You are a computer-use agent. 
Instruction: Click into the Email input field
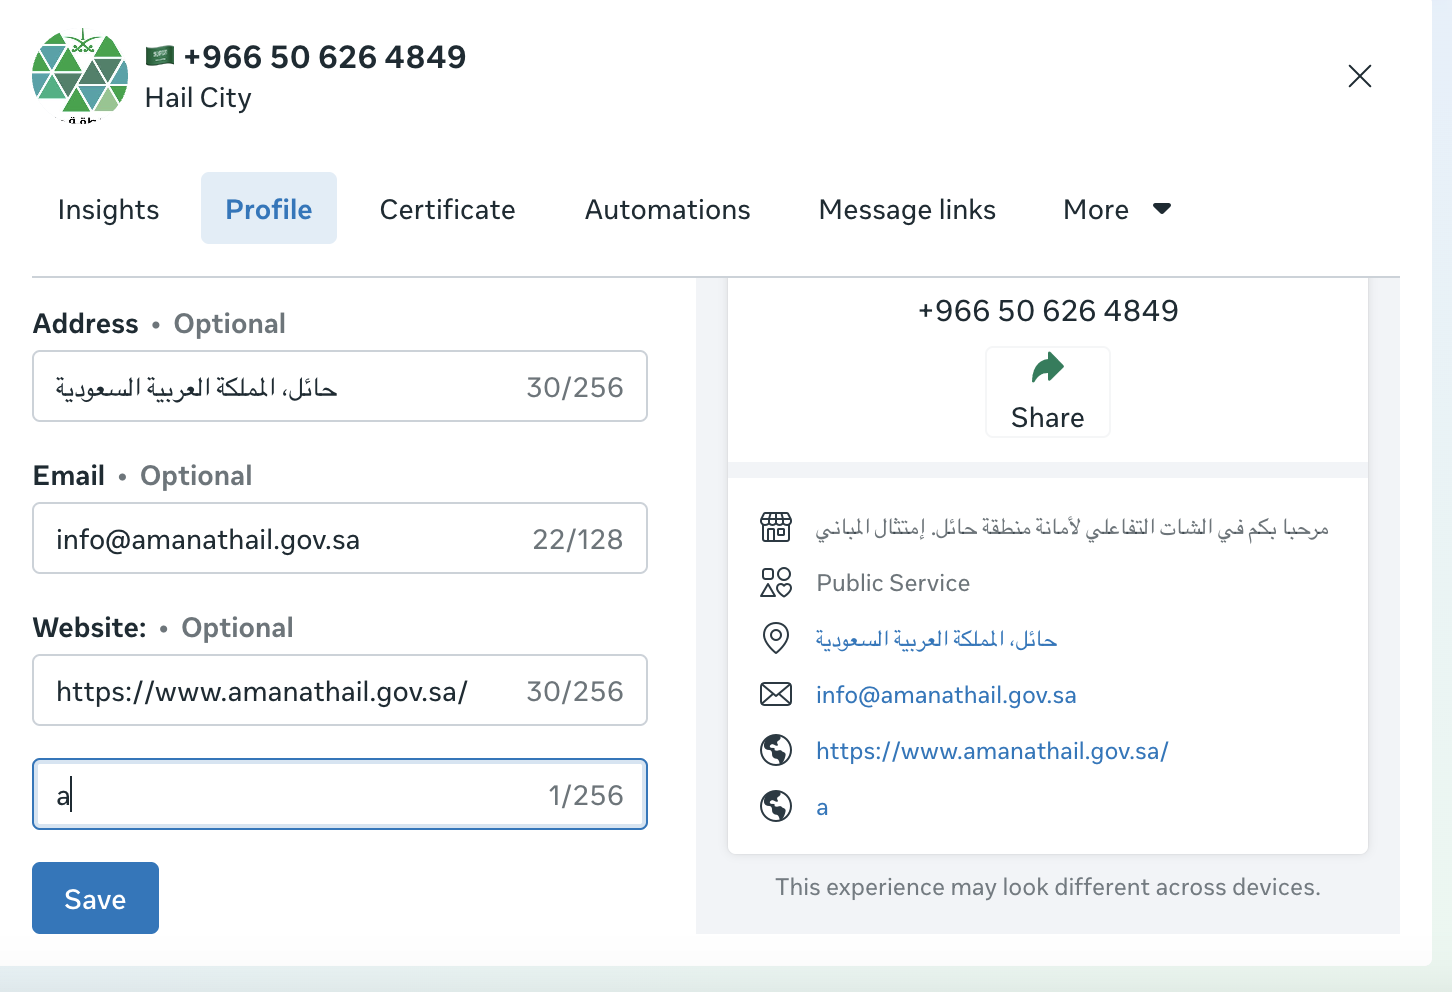pos(340,538)
